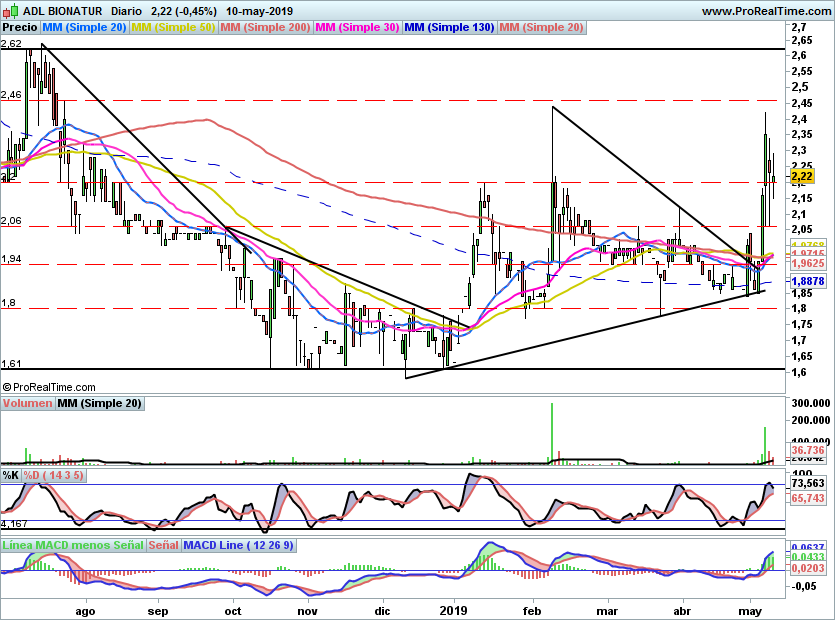The image size is (835, 620).
Task: Open the www.ProRealTime.com link
Action: coord(766,11)
